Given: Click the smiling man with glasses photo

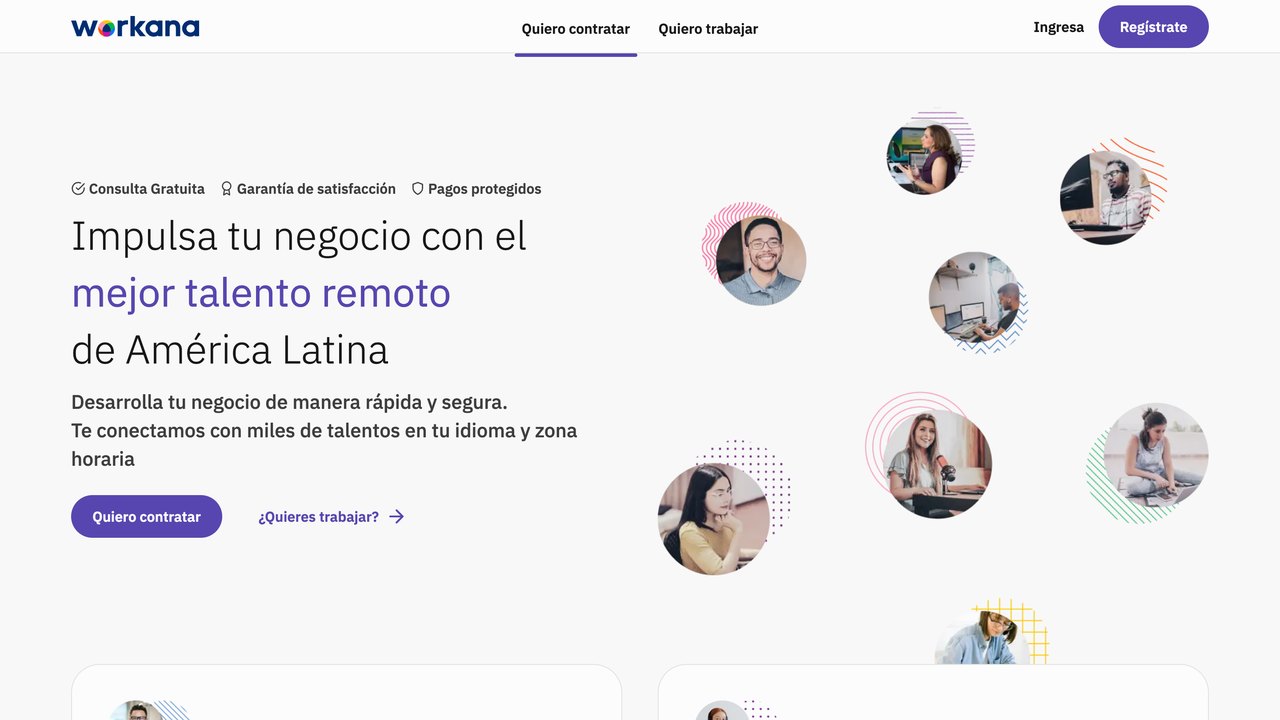Looking at the screenshot, I should point(761,260).
